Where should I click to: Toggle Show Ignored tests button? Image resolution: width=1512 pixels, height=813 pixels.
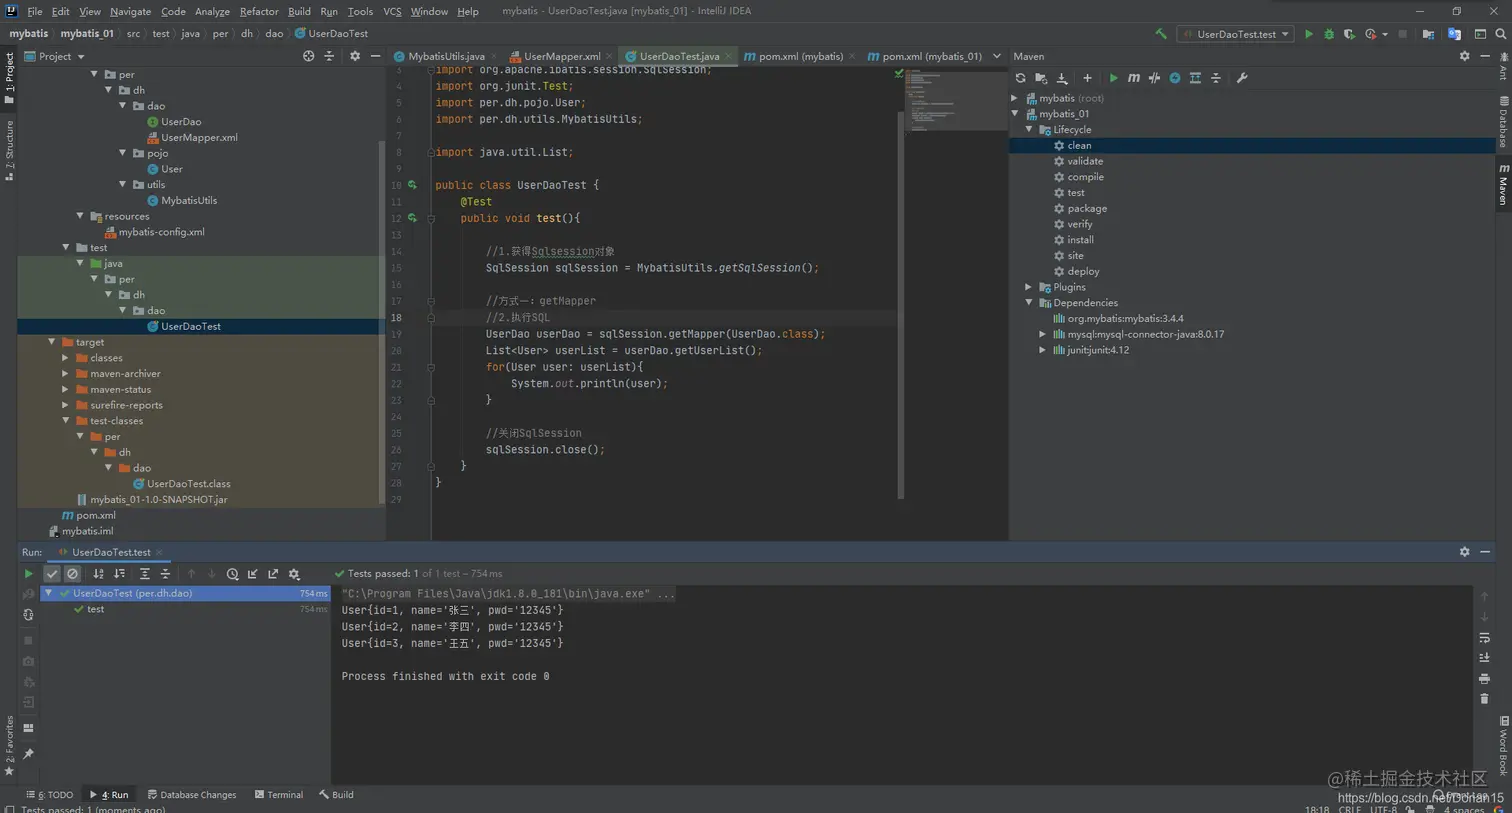click(72, 574)
